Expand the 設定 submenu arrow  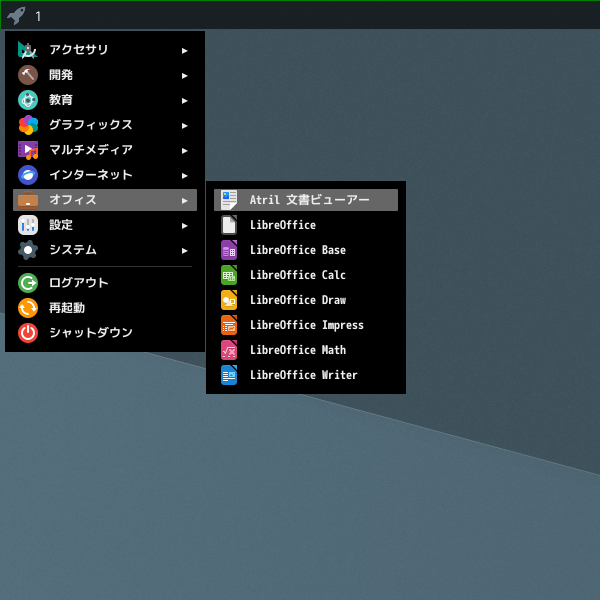click(x=185, y=225)
